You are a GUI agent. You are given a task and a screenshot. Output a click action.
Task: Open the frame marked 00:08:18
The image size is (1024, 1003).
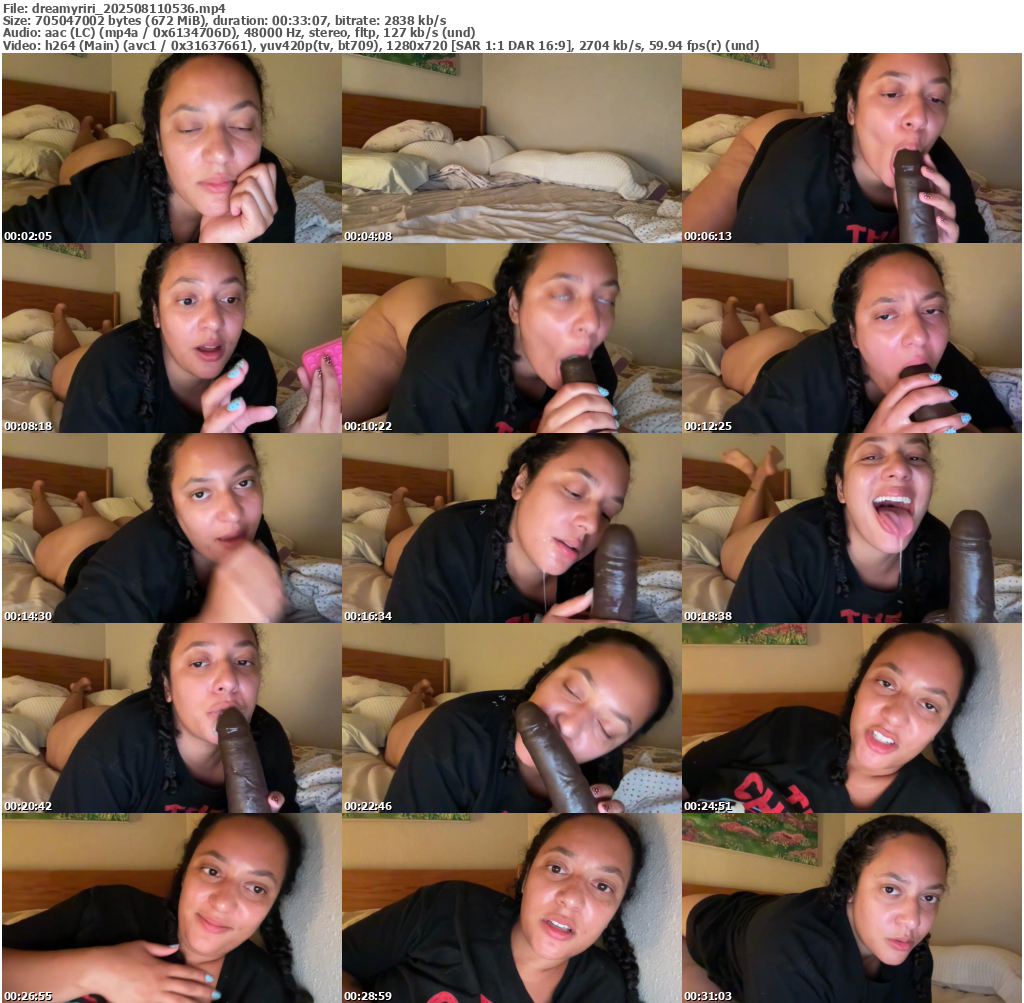pos(172,338)
